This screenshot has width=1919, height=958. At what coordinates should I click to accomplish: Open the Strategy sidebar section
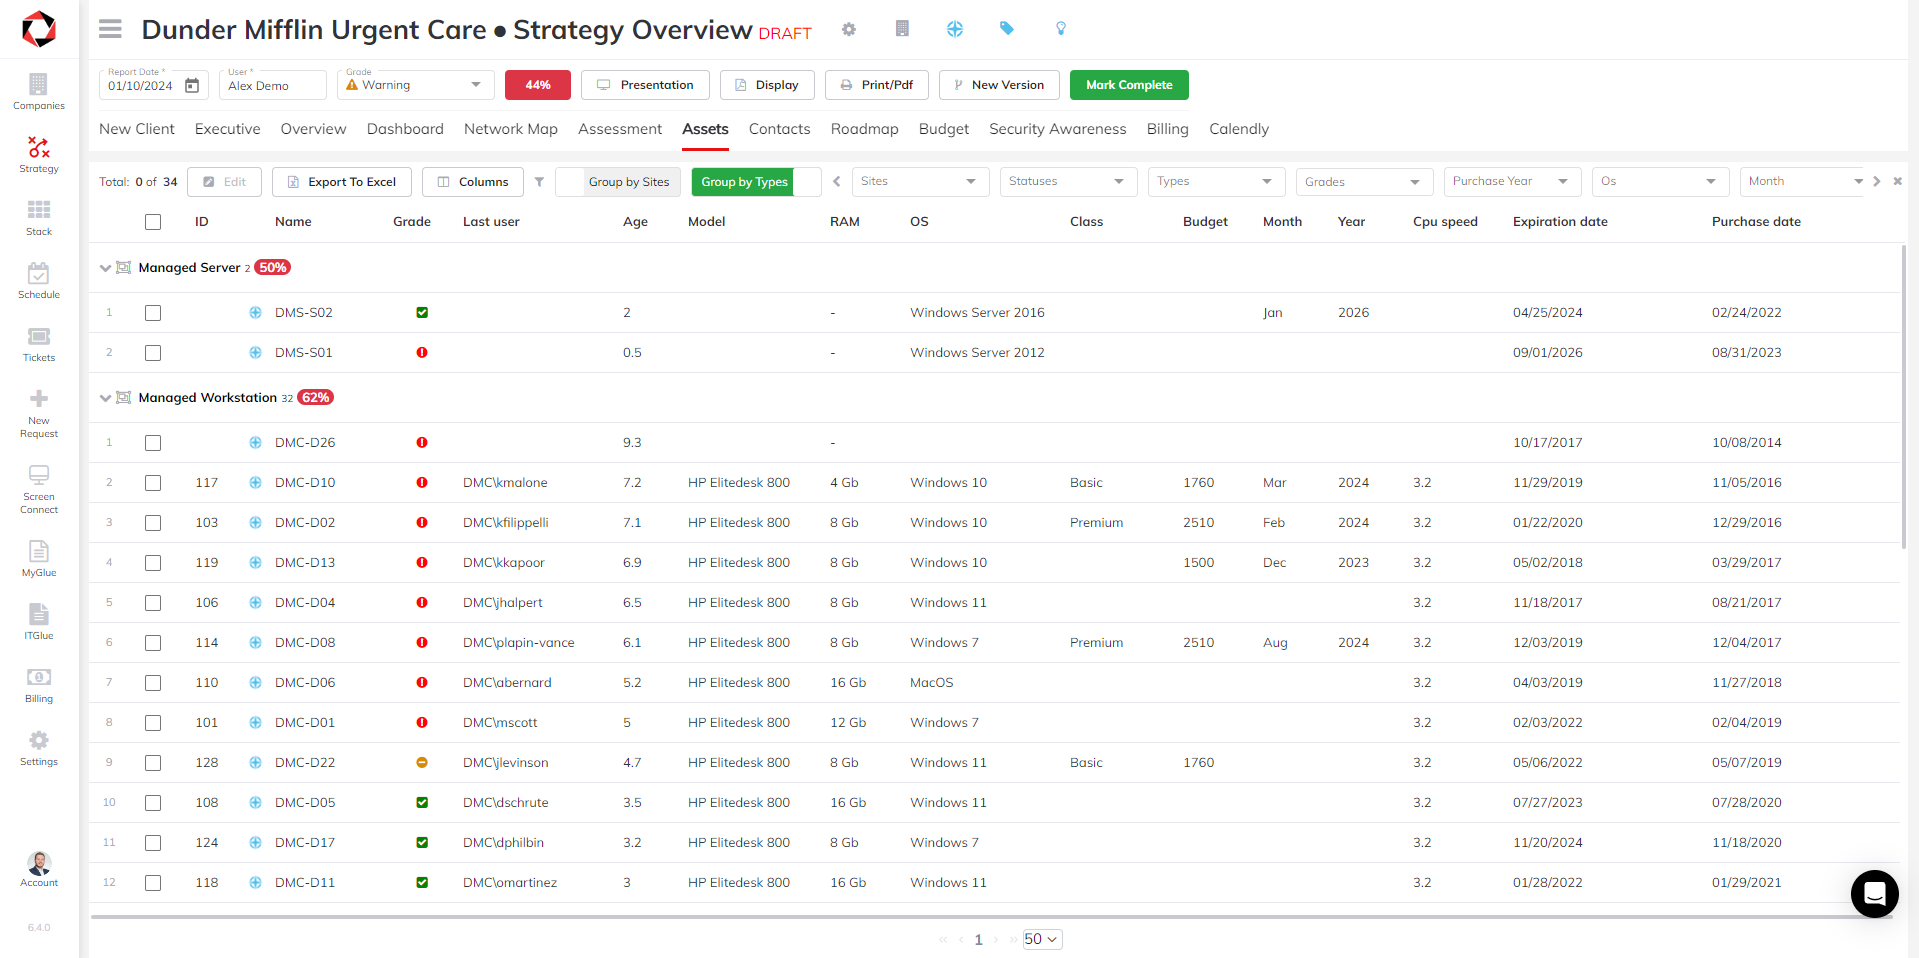pos(39,155)
